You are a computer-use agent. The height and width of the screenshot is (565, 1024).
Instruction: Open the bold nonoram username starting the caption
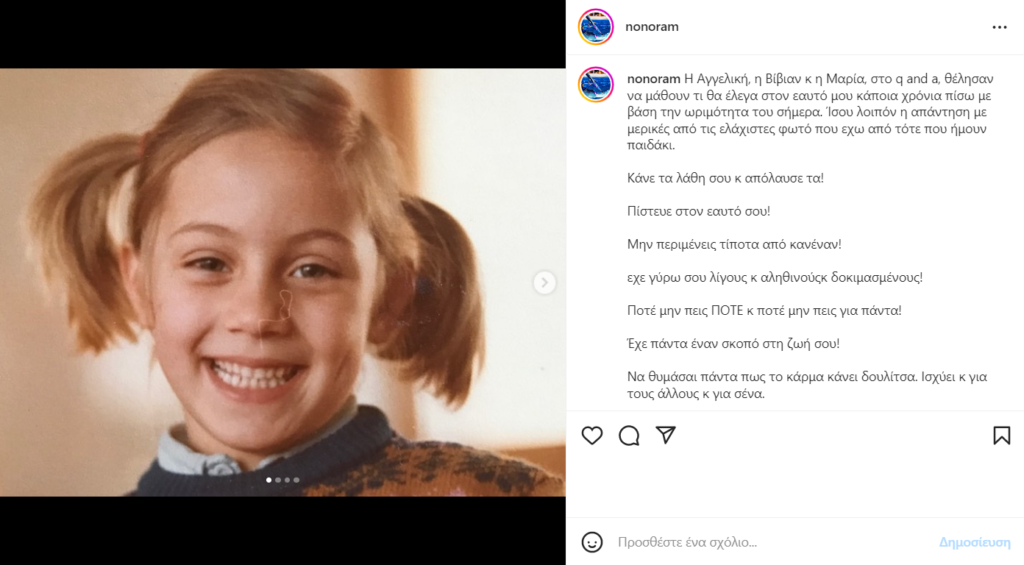pos(654,79)
